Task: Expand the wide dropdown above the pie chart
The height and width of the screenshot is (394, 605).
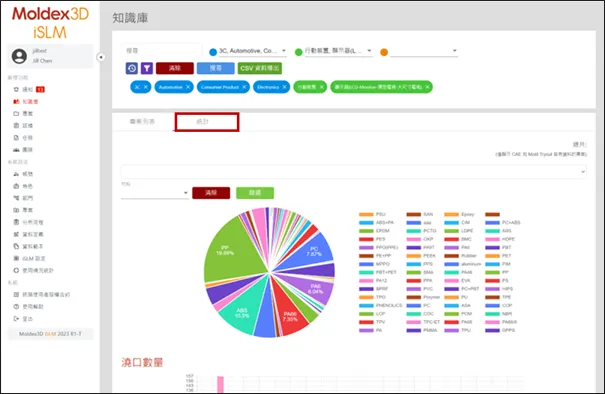Action: [x=354, y=172]
